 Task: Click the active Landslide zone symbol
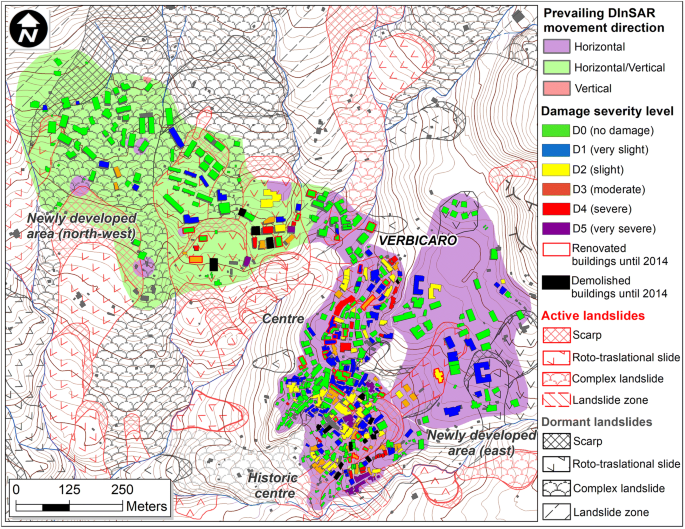click(556, 400)
